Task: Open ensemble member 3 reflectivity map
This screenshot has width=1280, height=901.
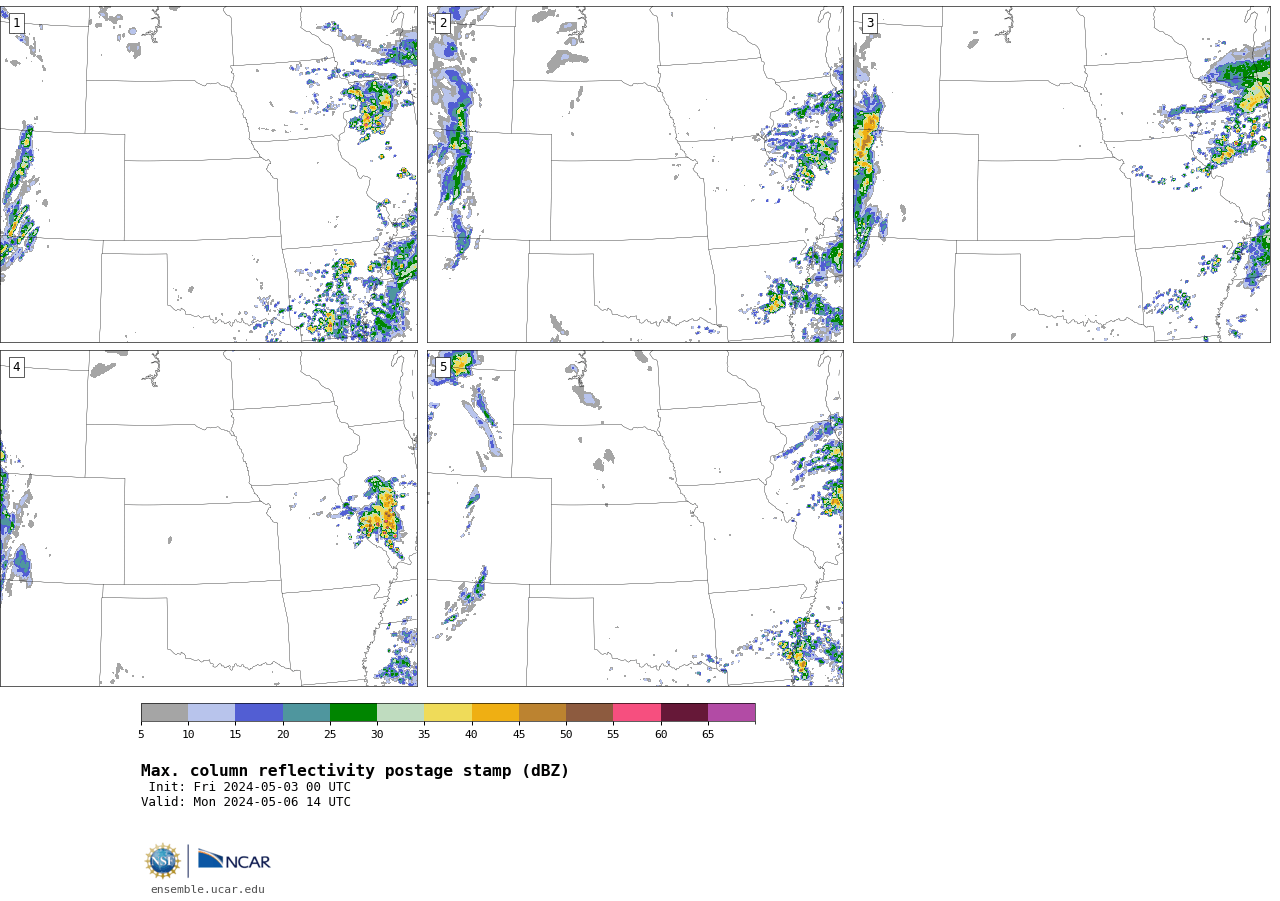Action: [x=1062, y=175]
